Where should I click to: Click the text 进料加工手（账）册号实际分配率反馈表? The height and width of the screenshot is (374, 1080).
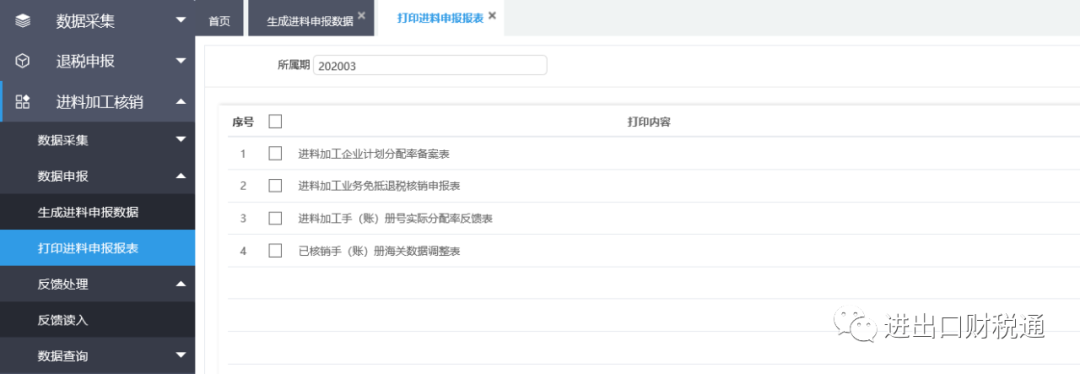tap(395, 218)
